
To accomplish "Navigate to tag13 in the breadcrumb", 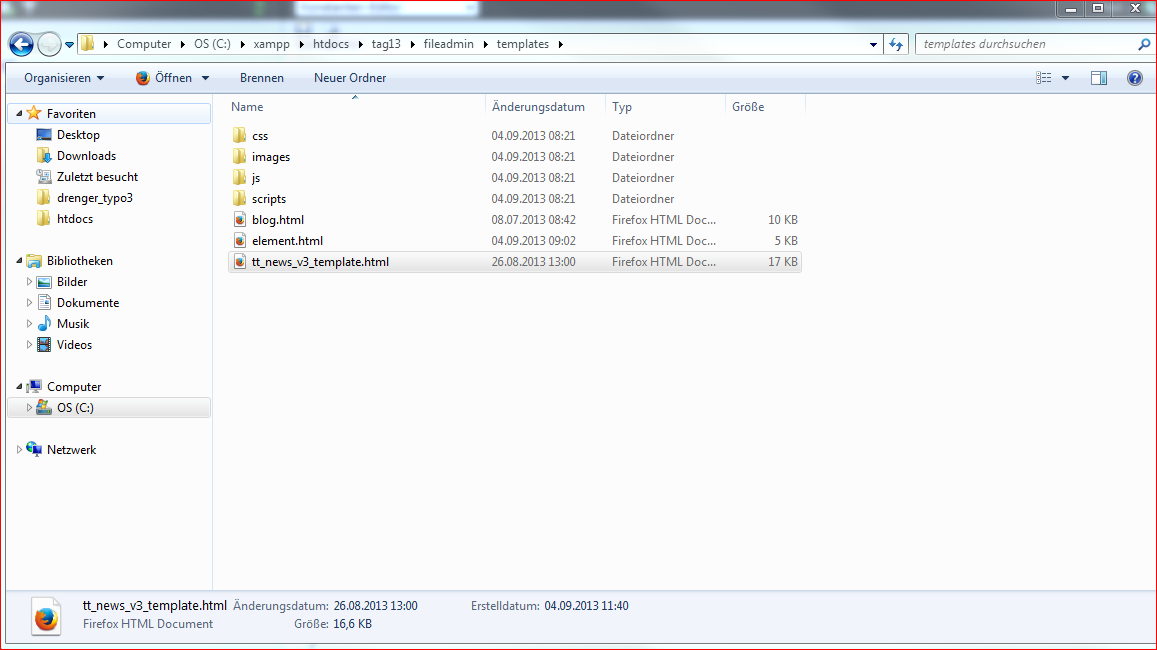I will pyautogui.click(x=386, y=44).
